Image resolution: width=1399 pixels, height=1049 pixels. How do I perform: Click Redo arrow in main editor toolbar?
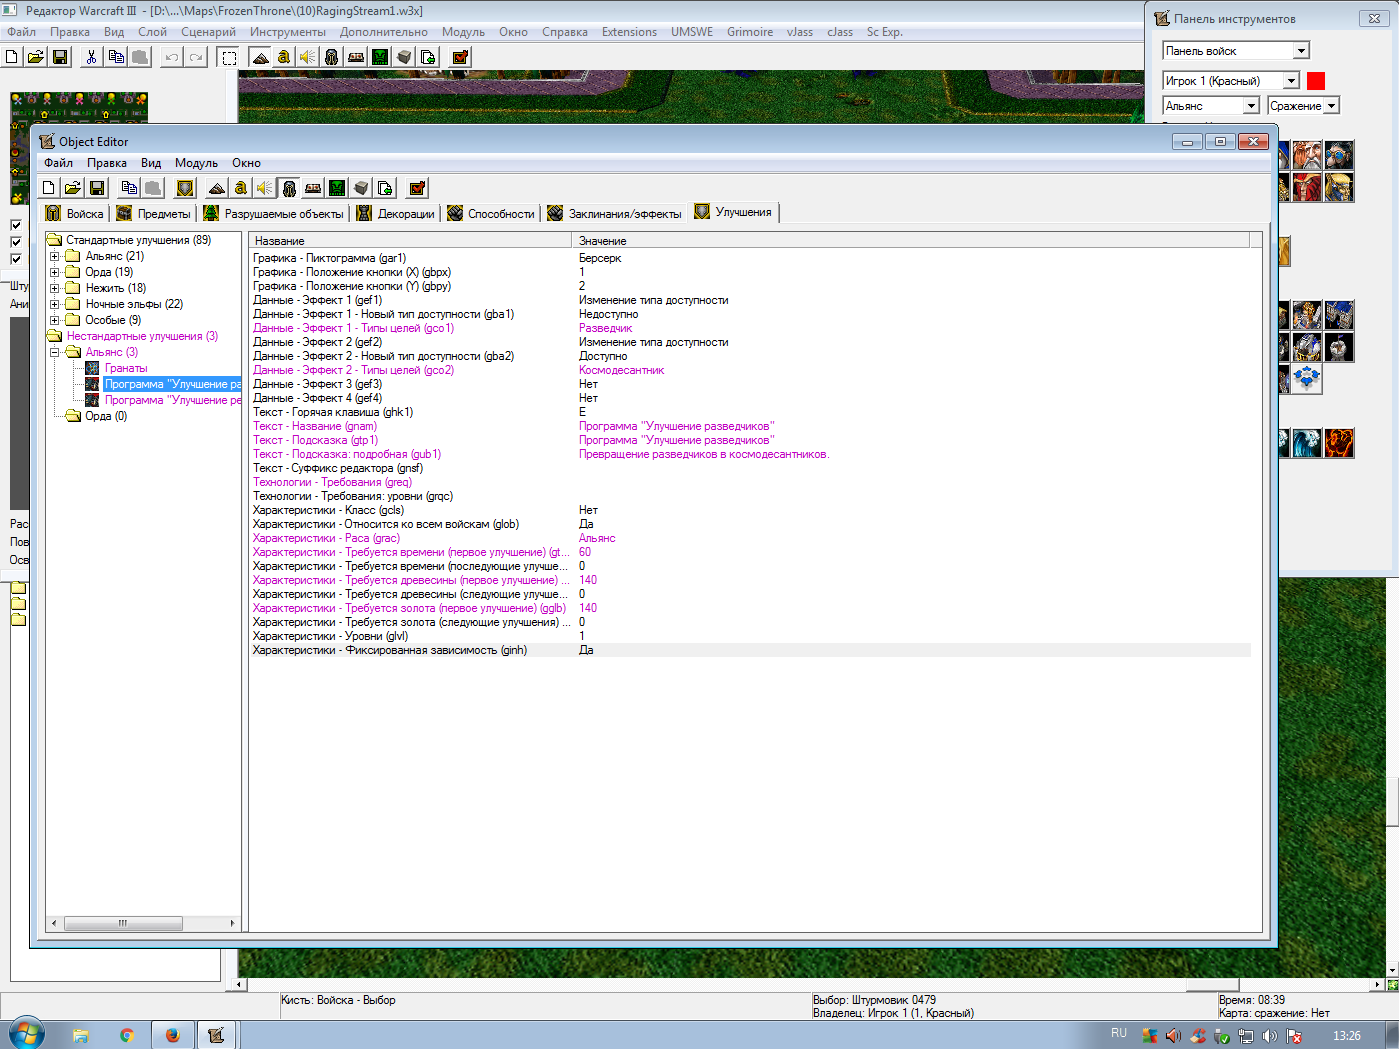tap(196, 57)
